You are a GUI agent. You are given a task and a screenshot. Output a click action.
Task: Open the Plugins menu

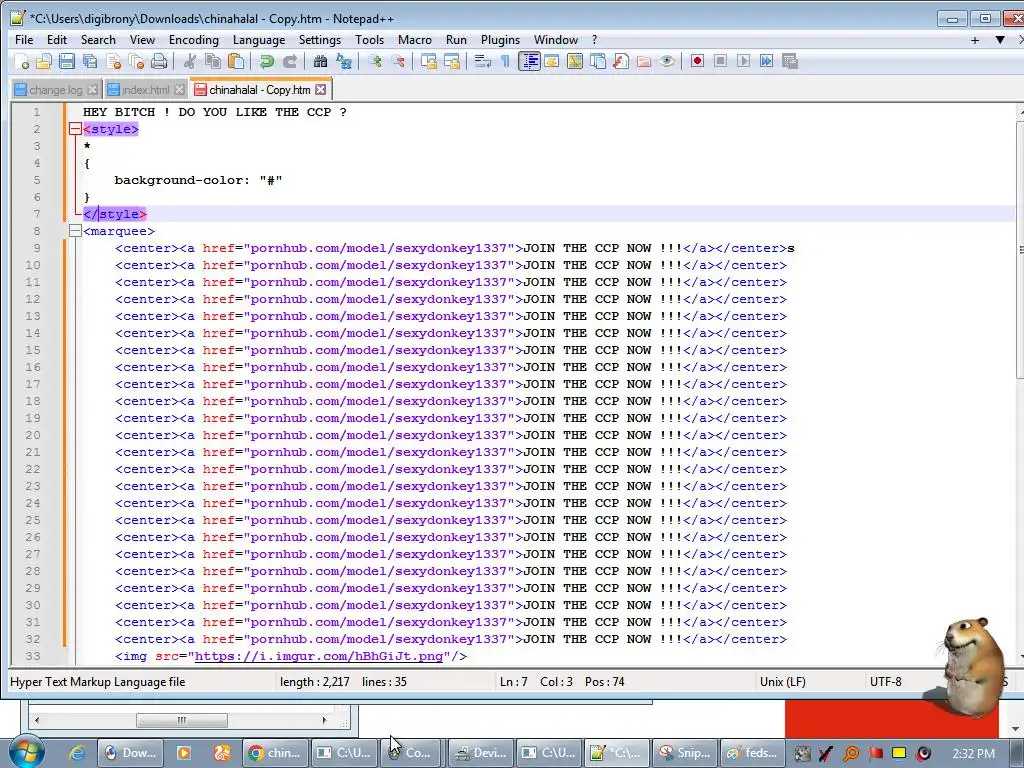point(500,40)
